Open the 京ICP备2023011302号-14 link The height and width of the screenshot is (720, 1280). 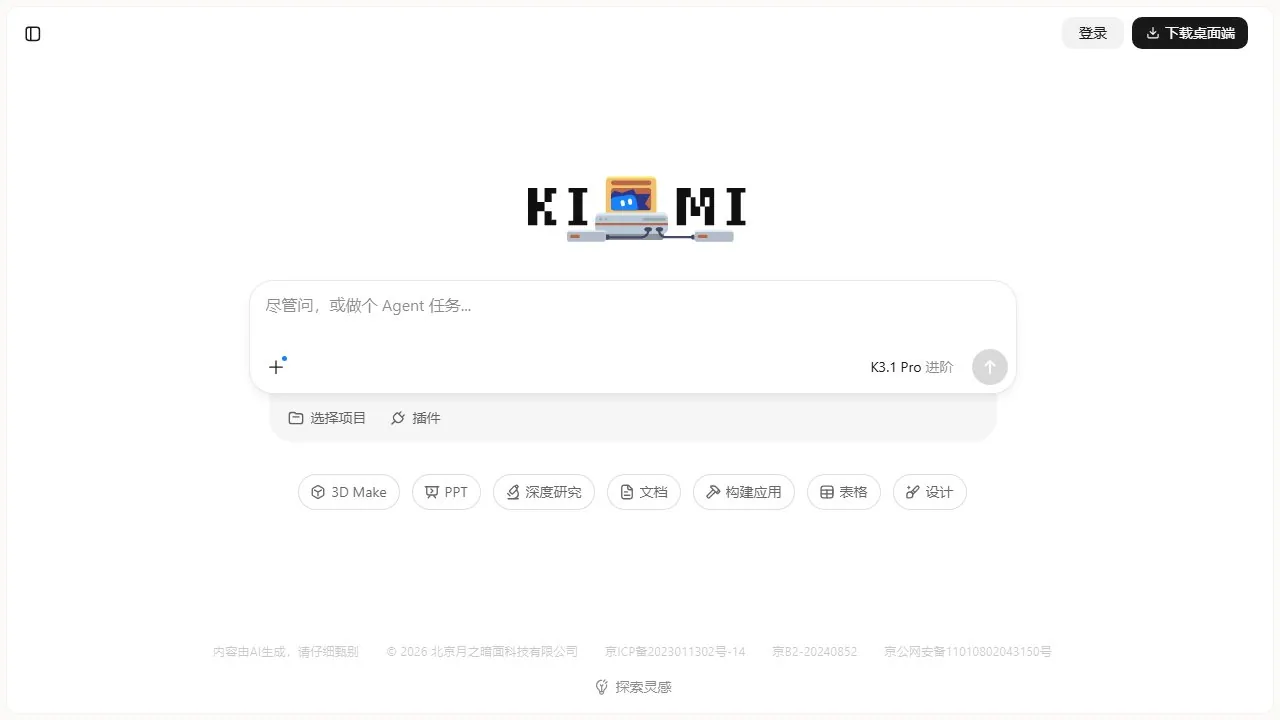point(675,652)
